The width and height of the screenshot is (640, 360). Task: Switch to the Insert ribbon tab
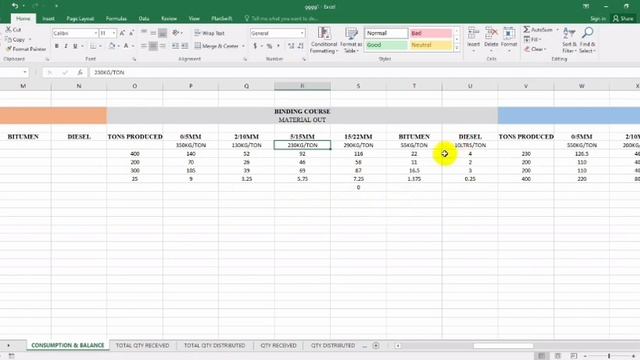[48, 19]
